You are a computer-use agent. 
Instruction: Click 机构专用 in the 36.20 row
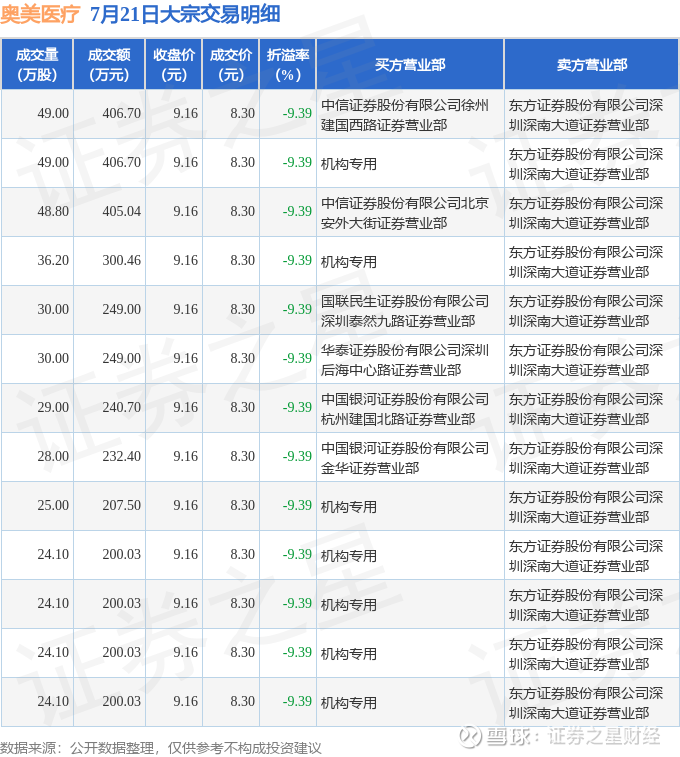349,262
